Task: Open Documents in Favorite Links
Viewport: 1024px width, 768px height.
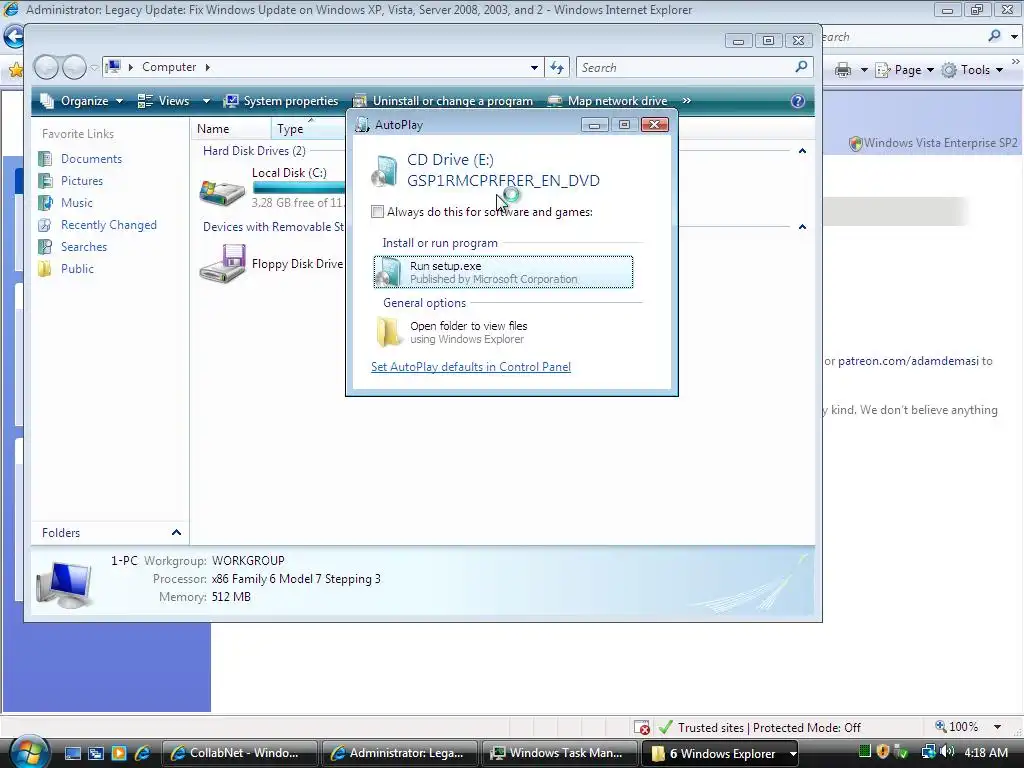Action: click(91, 159)
